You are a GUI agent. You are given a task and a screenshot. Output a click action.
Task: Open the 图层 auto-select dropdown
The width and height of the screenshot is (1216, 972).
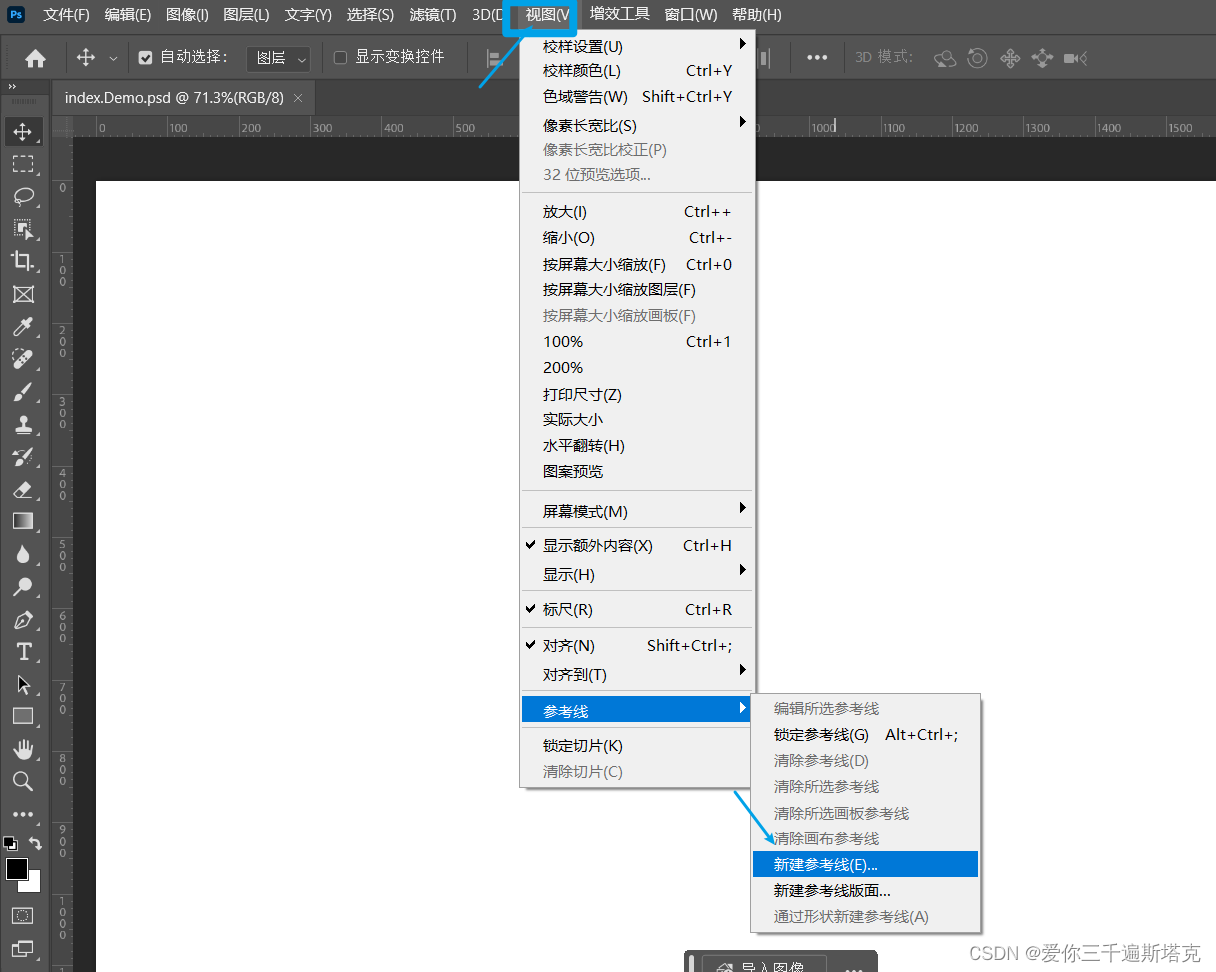pos(279,58)
